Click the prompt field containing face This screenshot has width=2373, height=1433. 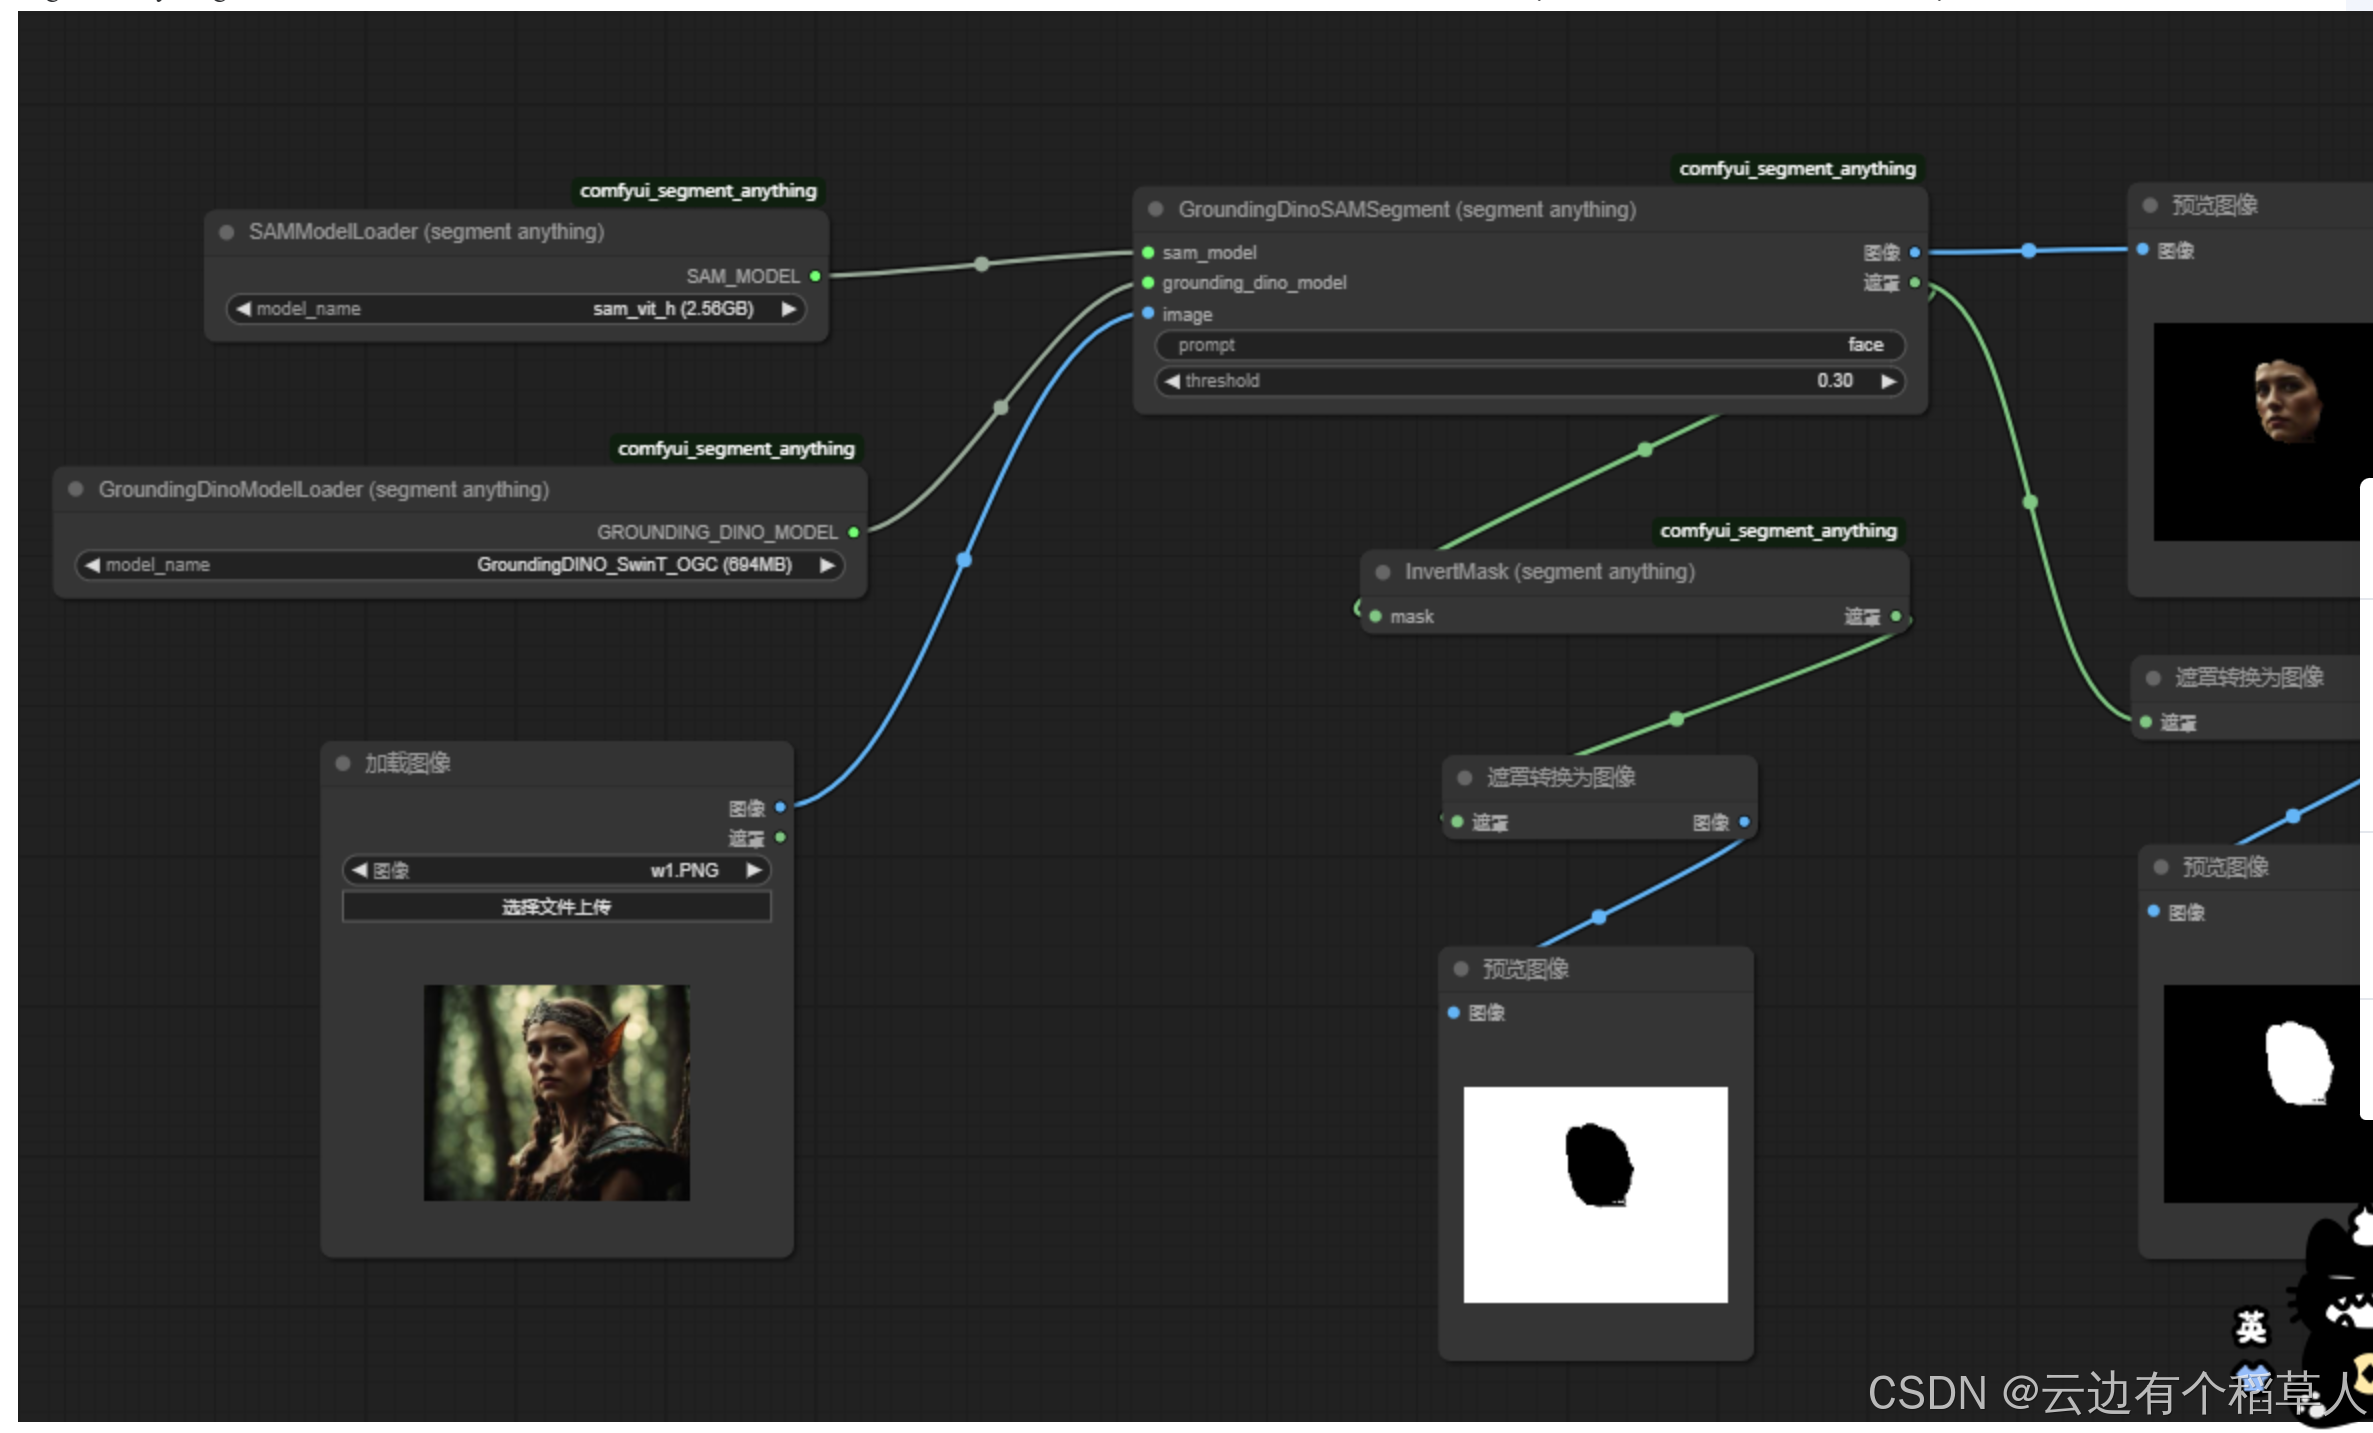pyautogui.click(x=1529, y=345)
